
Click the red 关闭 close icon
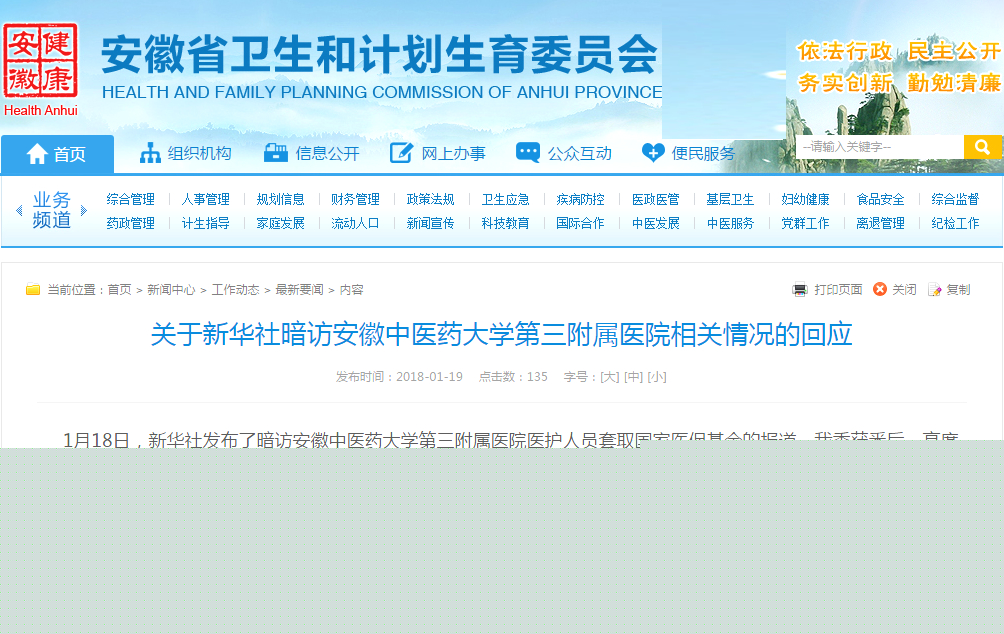coord(880,289)
